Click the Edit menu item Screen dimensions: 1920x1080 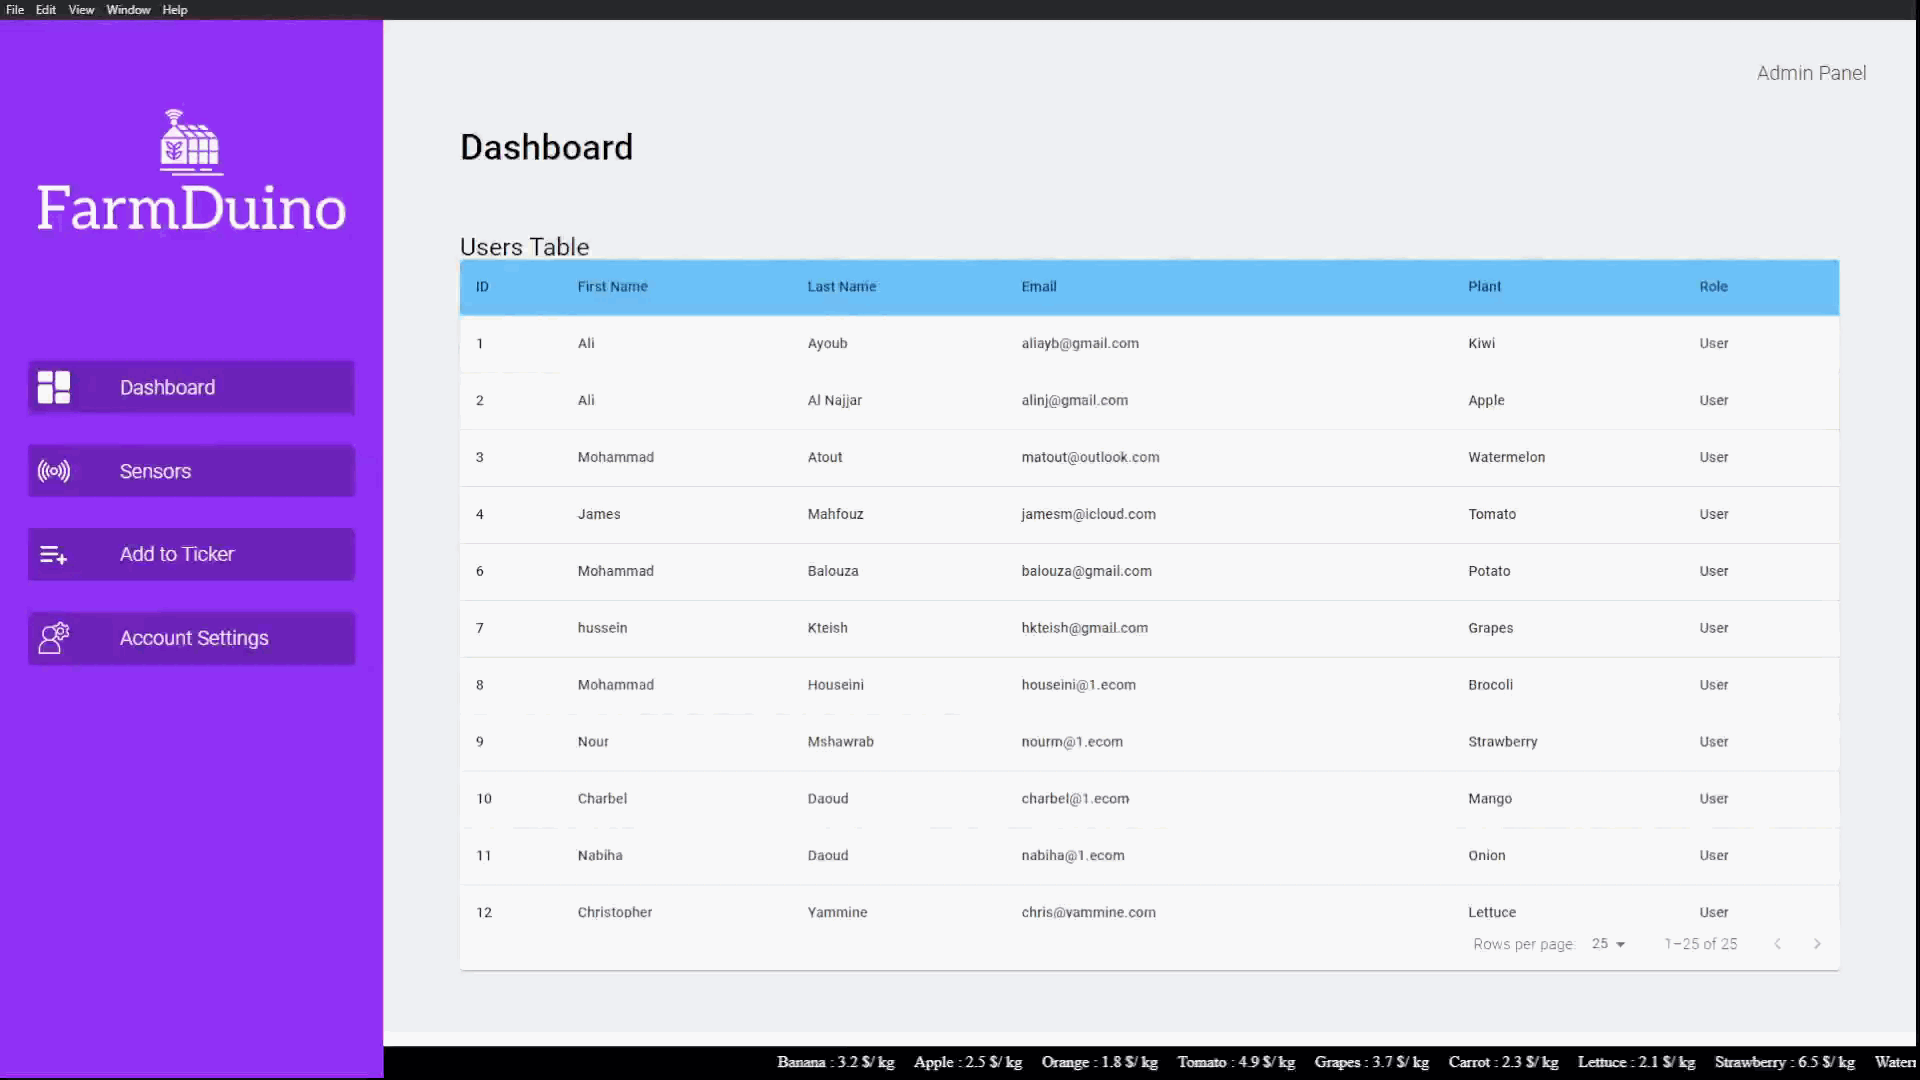click(x=45, y=9)
